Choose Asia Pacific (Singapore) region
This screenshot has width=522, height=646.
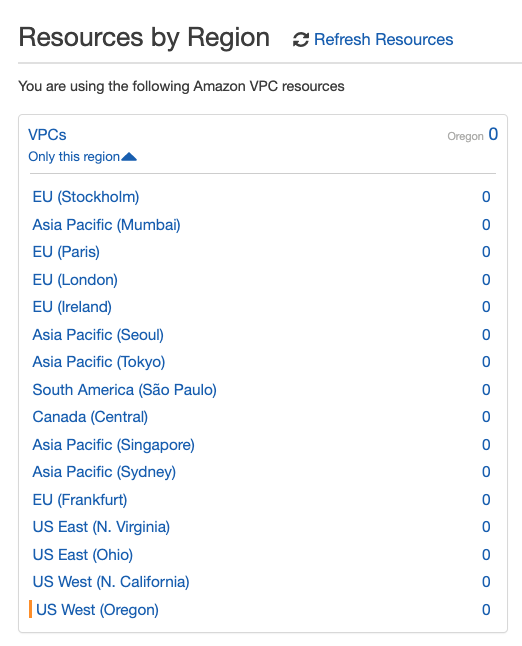tap(114, 445)
